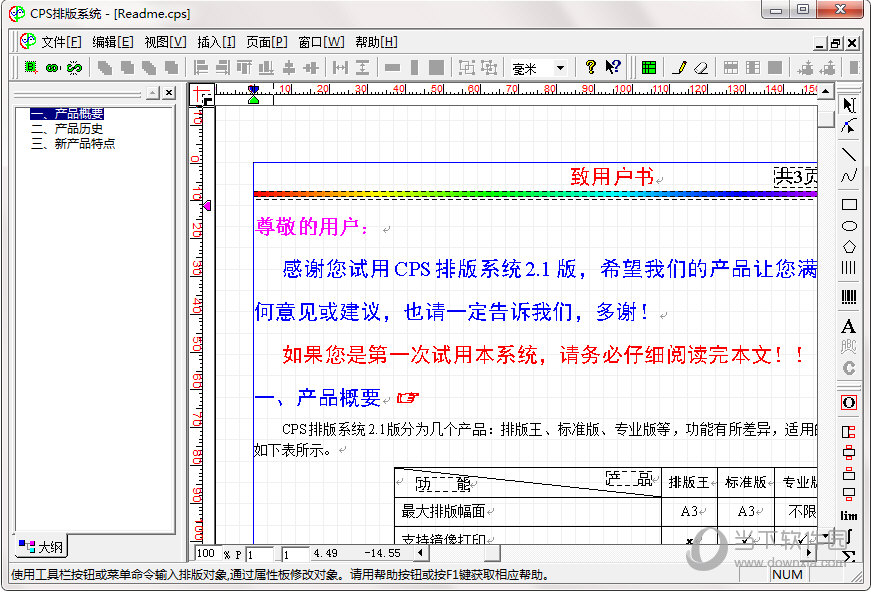Screen dimensions: 871x592
Task: Click the green B selection icon
Action: coord(31,68)
